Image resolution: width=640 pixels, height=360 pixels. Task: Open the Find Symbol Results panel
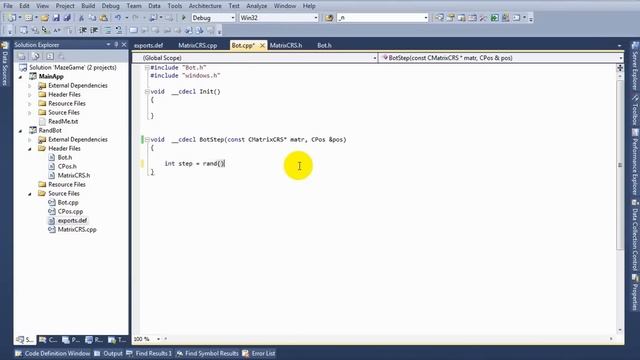[x=207, y=353]
